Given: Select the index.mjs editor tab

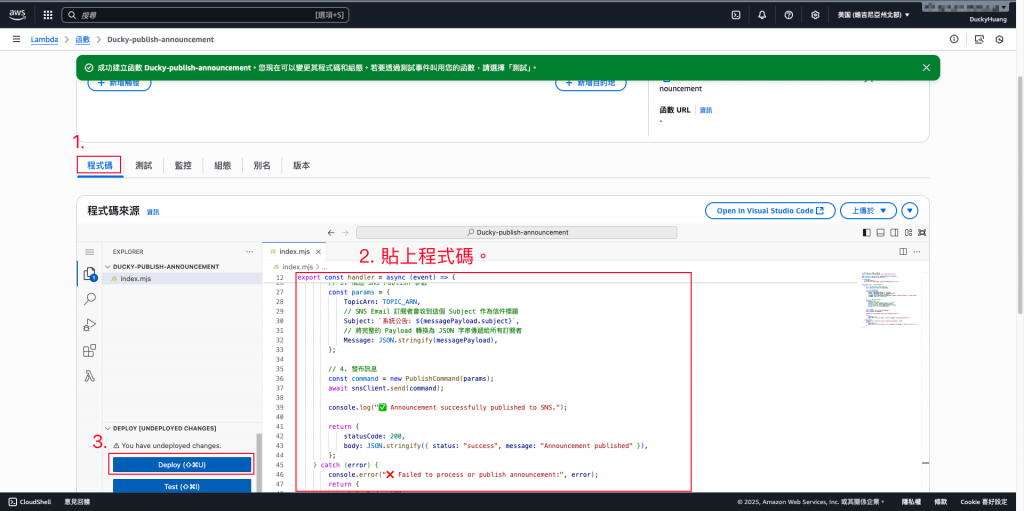Looking at the screenshot, I should pos(294,252).
